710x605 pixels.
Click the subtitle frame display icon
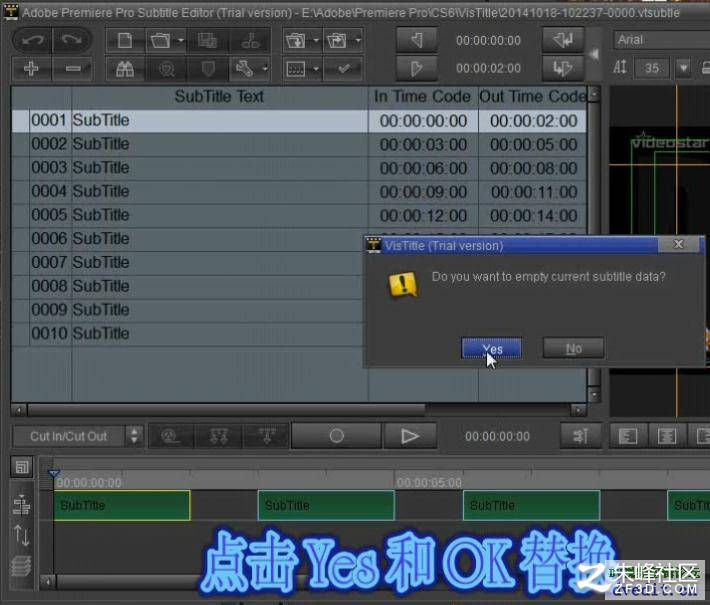(x=296, y=69)
